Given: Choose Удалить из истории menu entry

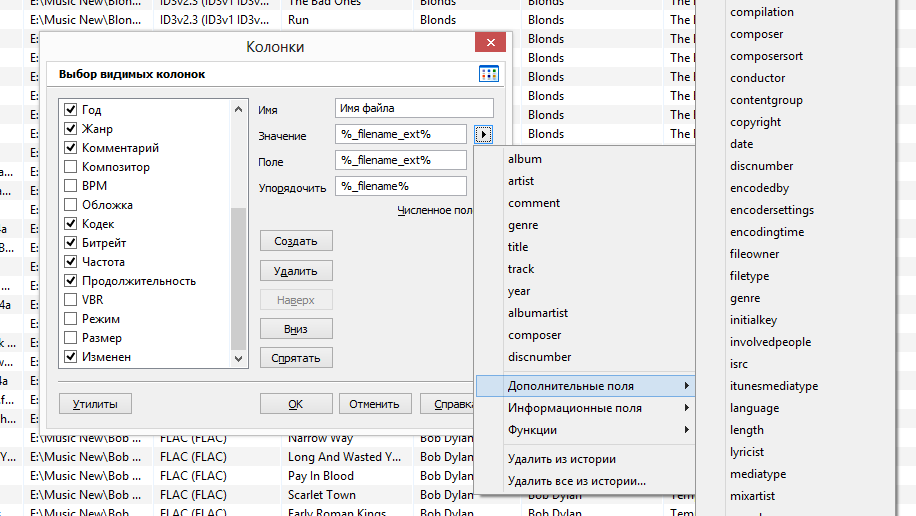Looking at the screenshot, I should pos(561,459).
